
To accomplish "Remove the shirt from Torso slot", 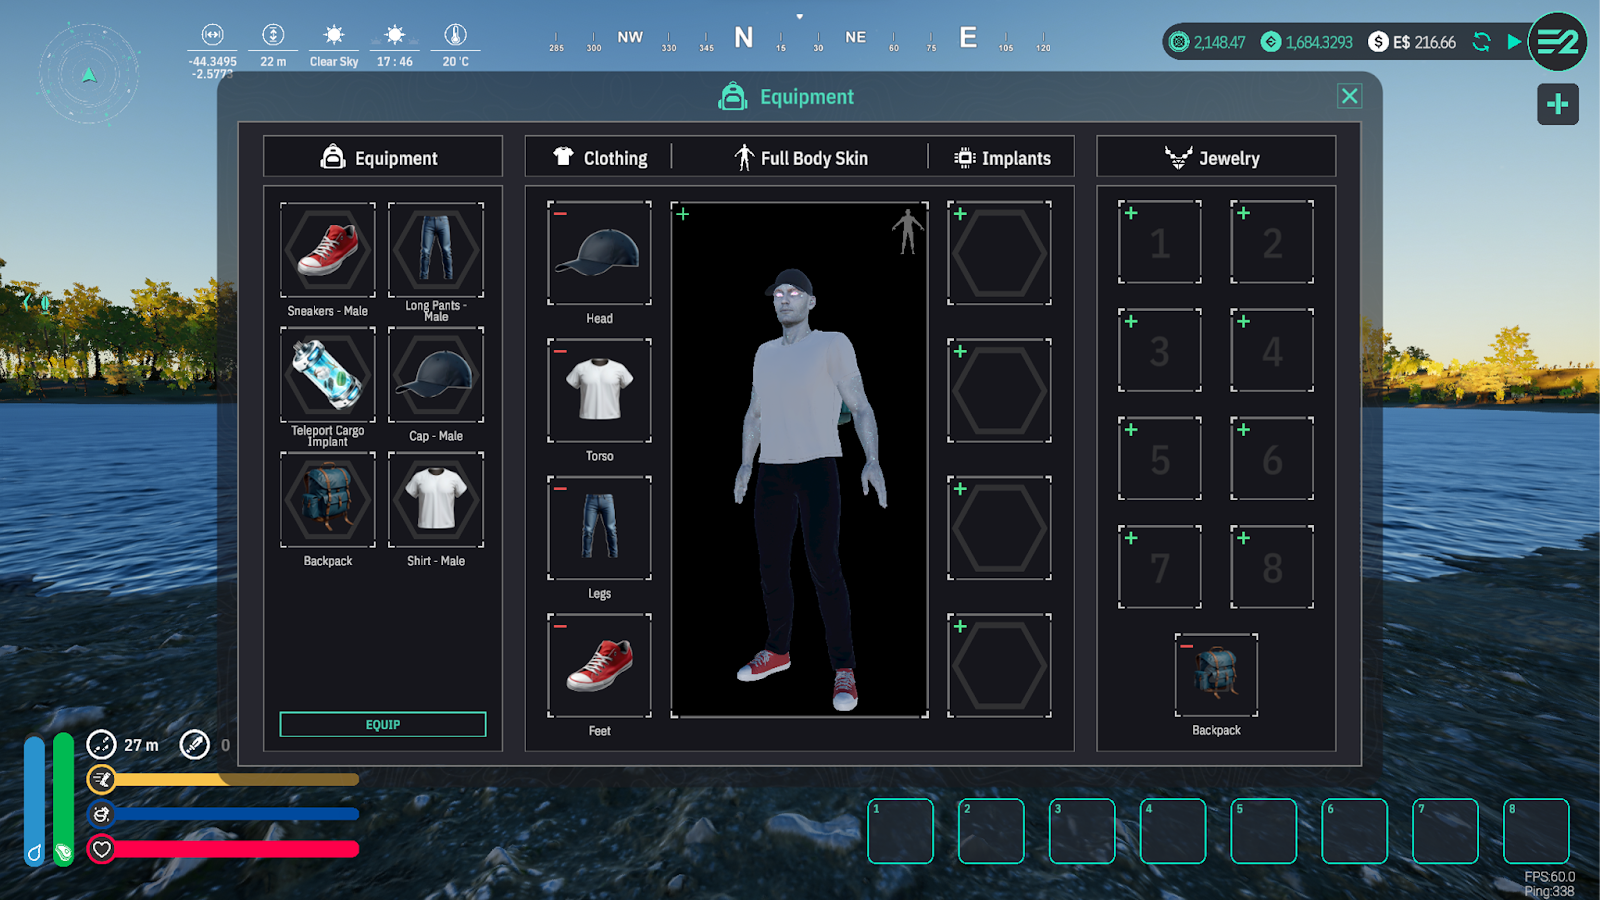I will pos(561,351).
